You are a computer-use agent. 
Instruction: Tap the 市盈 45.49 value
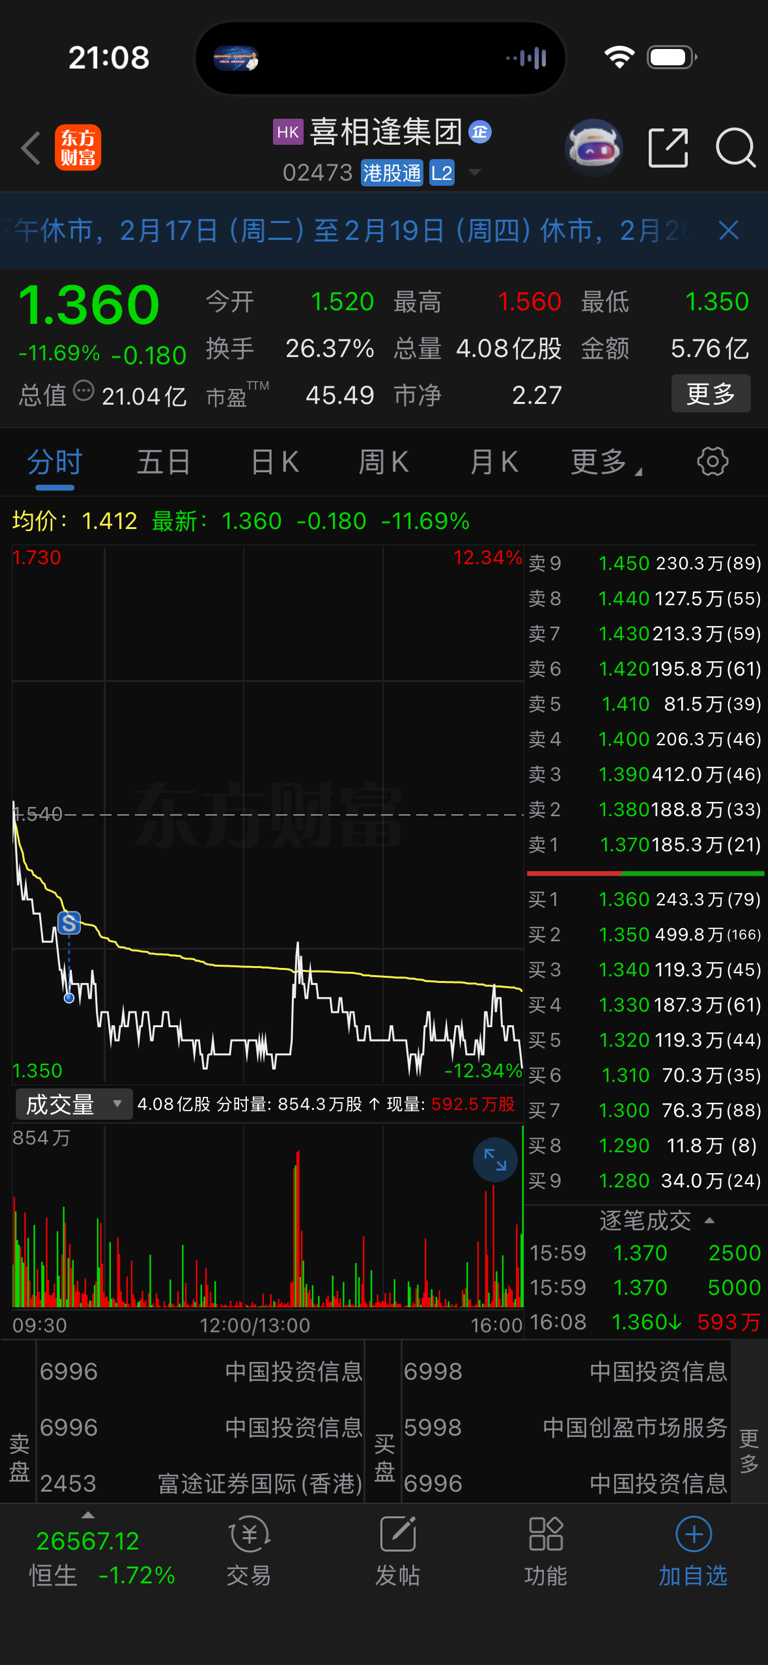tap(339, 396)
